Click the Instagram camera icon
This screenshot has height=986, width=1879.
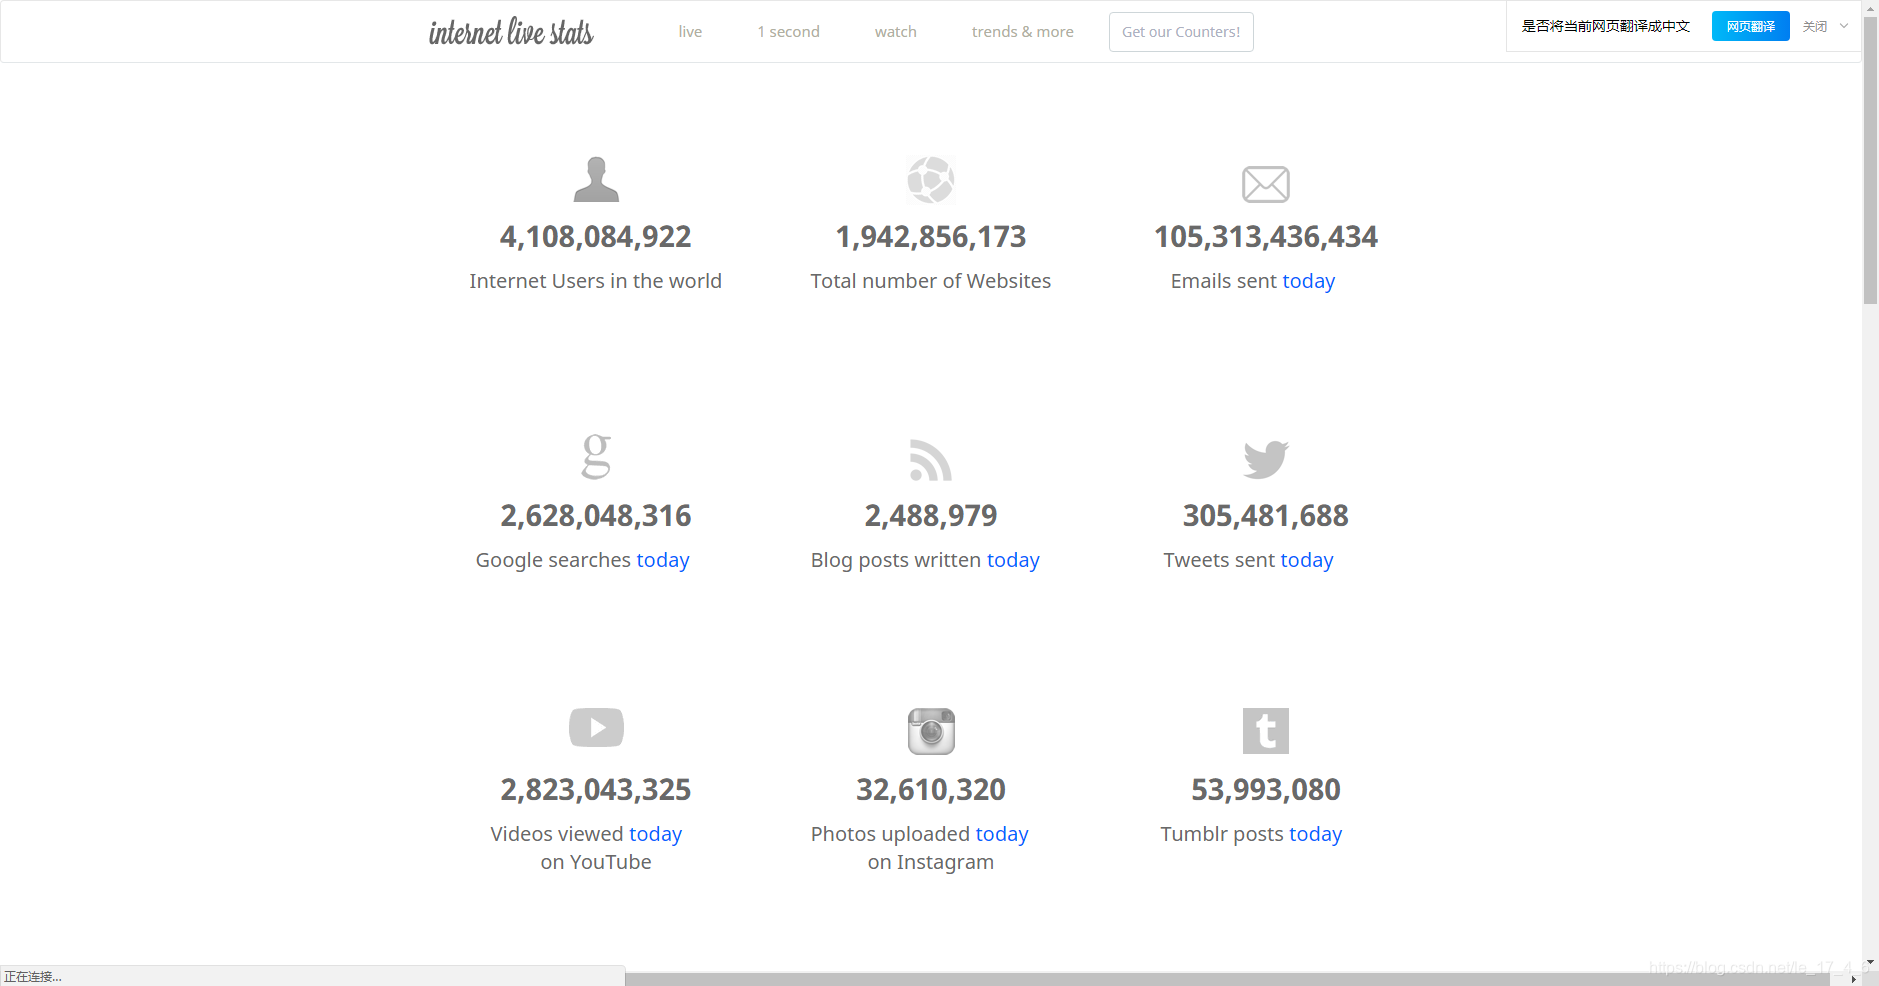931,731
